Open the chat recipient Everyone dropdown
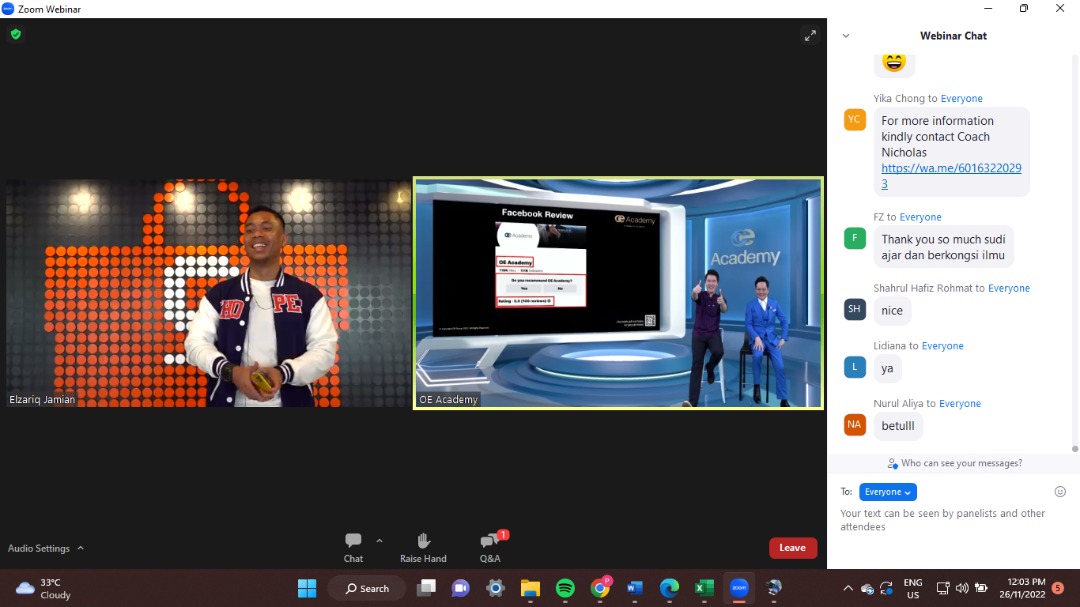 point(887,492)
